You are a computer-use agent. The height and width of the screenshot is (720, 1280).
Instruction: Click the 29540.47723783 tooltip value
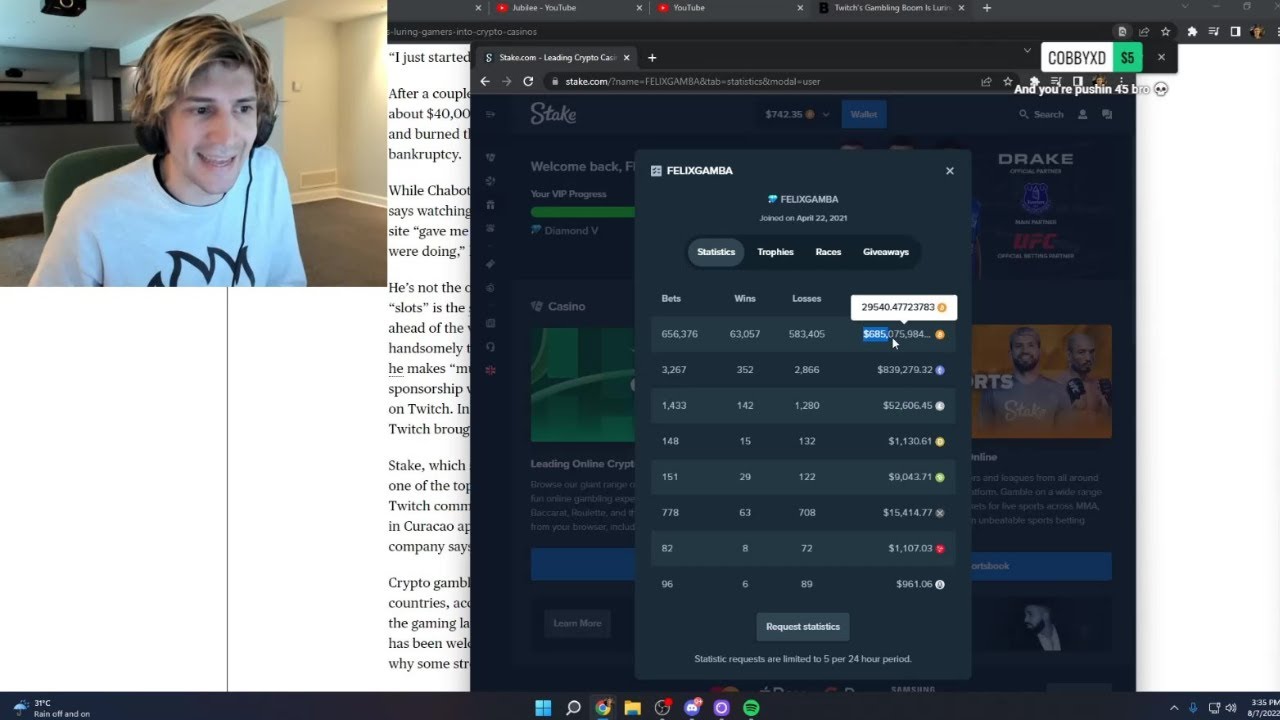pyautogui.click(x=898, y=307)
